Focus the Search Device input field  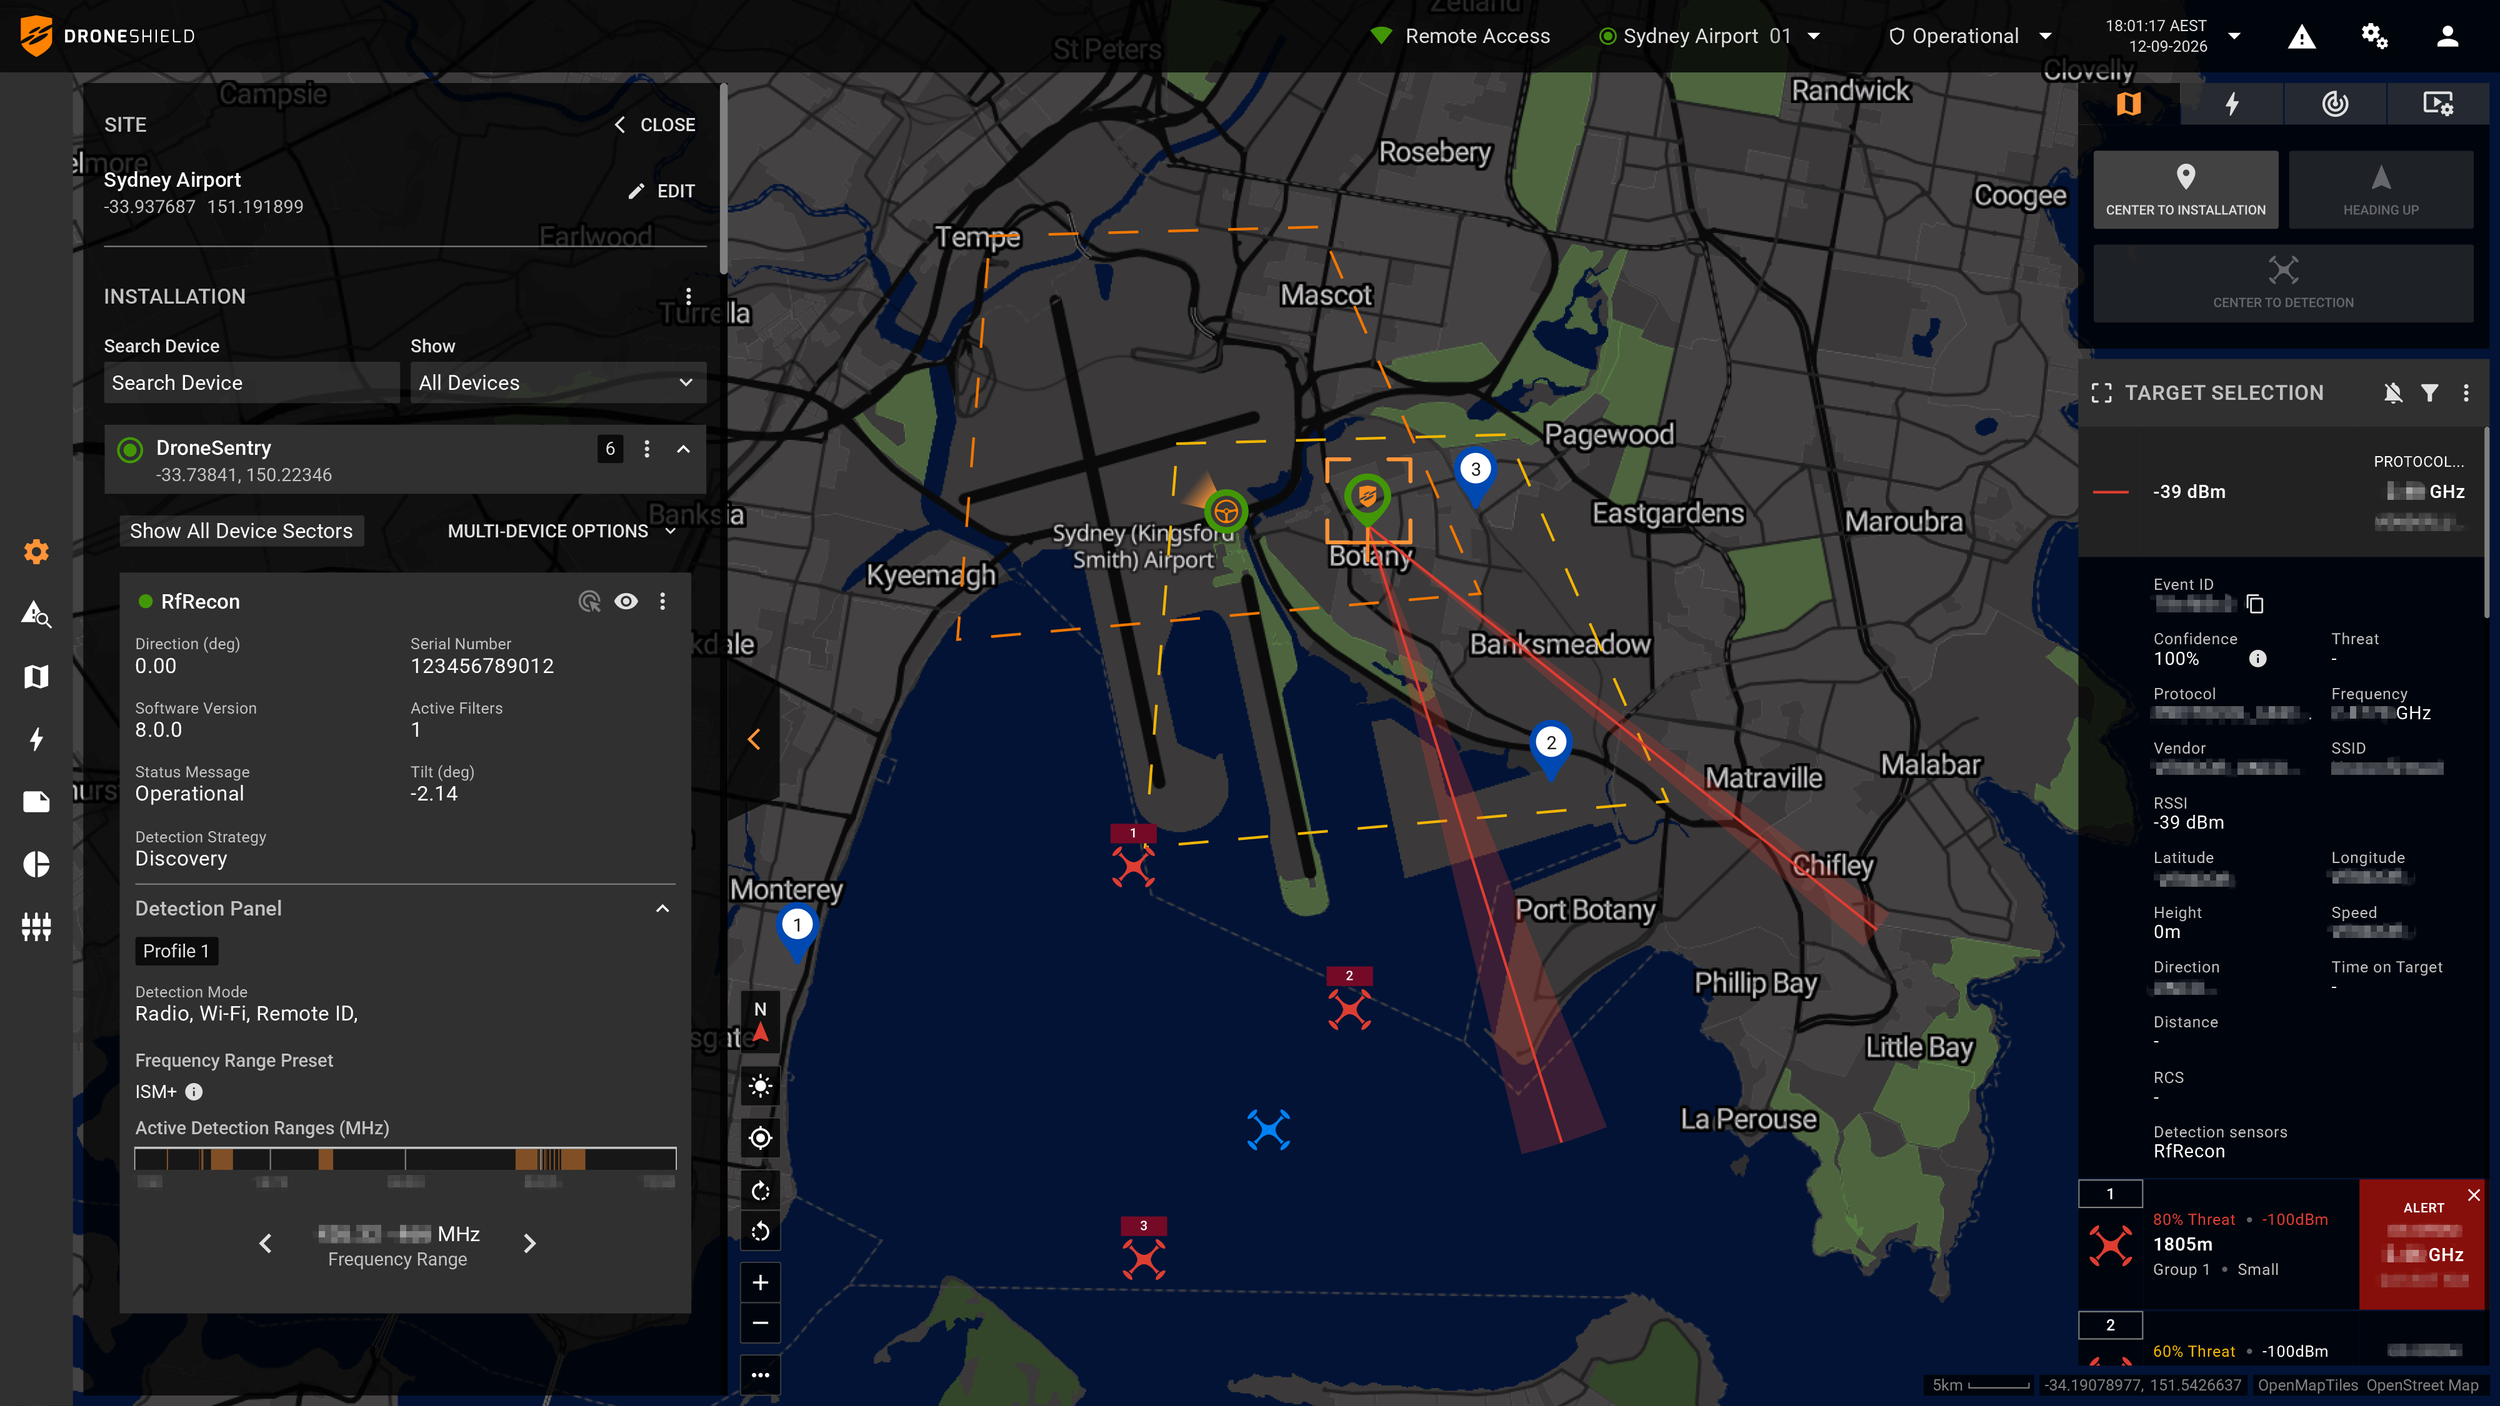tap(251, 383)
